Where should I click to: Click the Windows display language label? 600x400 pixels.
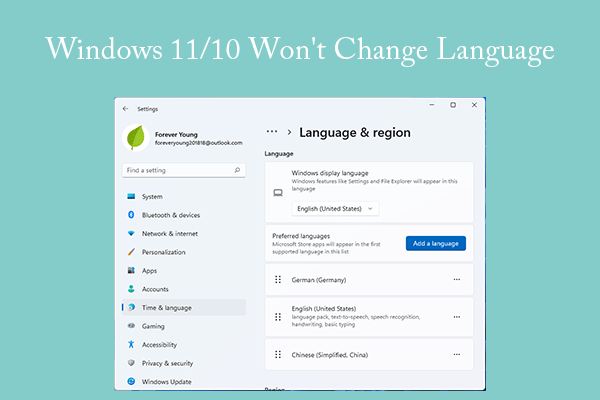coord(330,173)
